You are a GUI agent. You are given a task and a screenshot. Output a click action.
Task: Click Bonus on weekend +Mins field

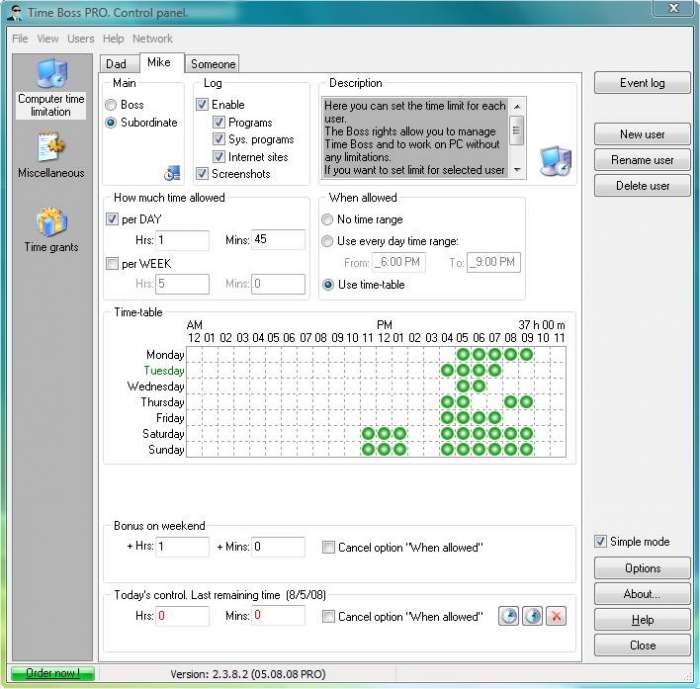point(278,547)
